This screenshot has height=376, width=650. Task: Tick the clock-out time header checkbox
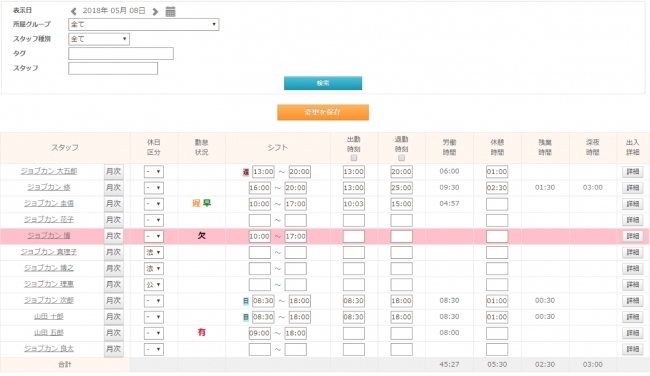(401, 158)
